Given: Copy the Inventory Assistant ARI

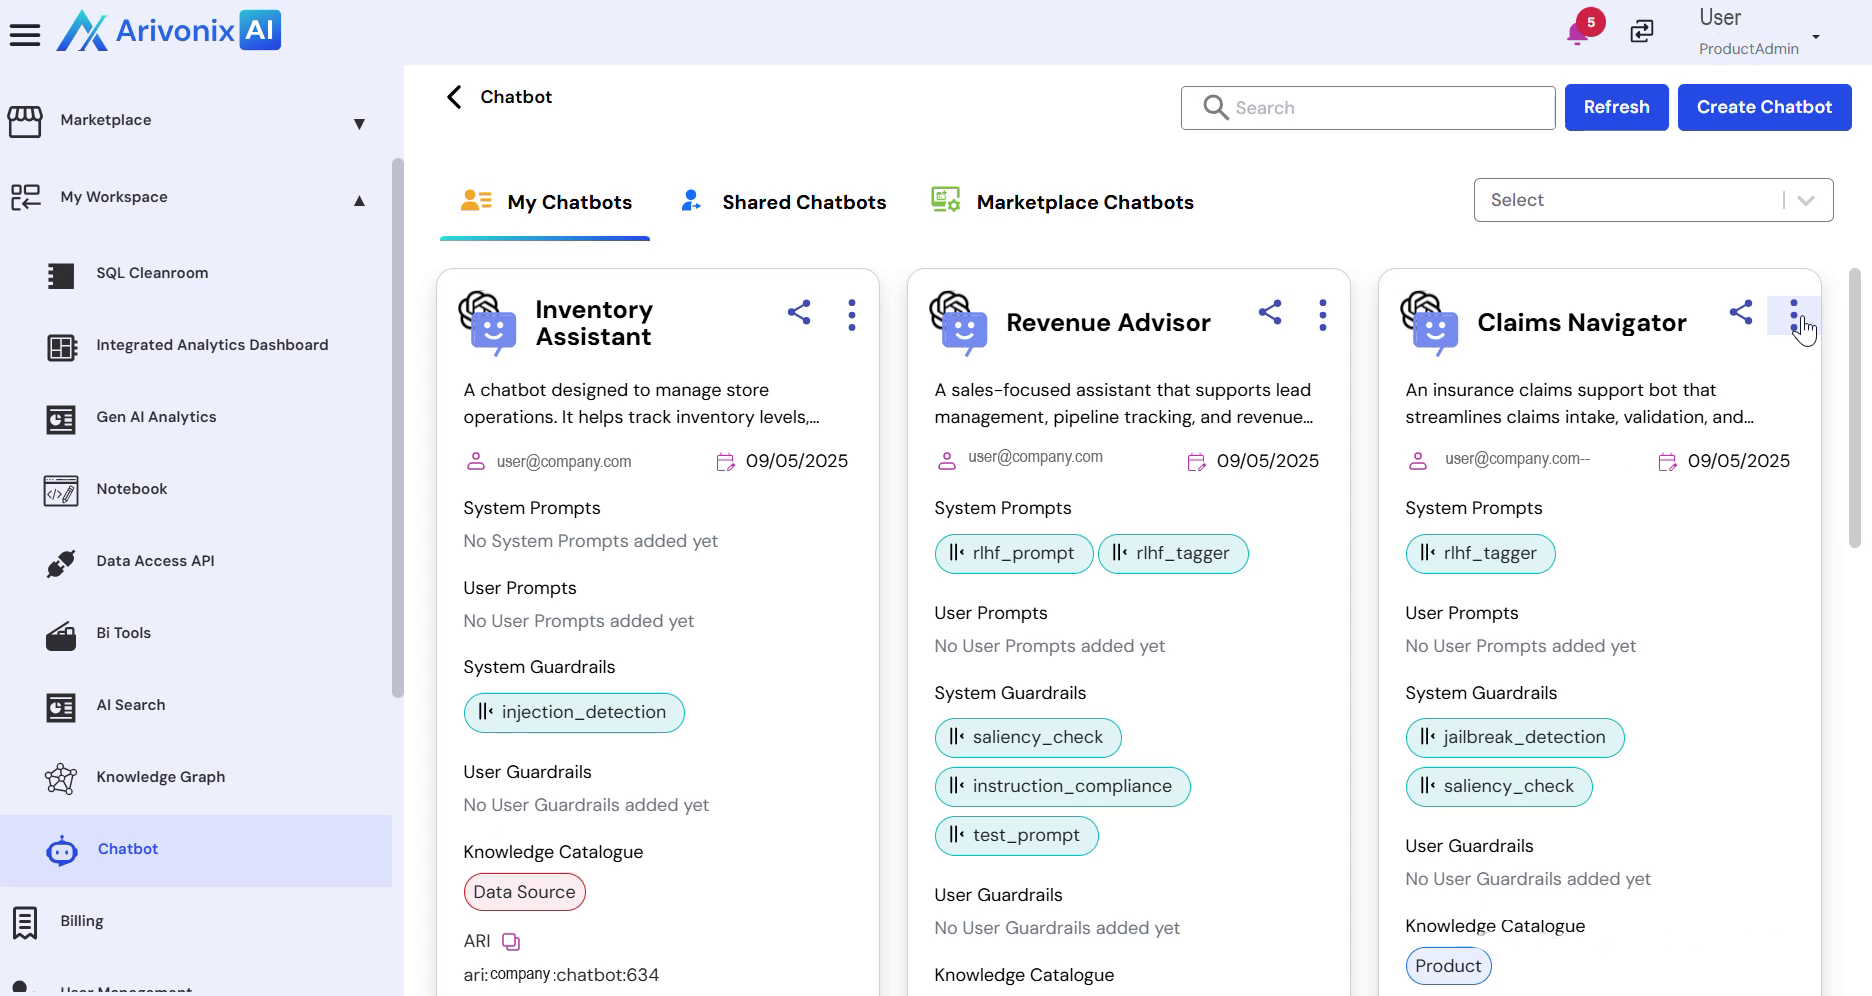Looking at the screenshot, I should coord(511,941).
